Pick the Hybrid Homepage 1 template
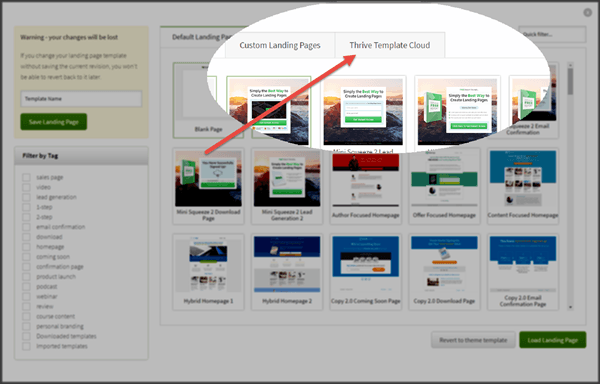600x384 pixels. [x=208, y=272]
